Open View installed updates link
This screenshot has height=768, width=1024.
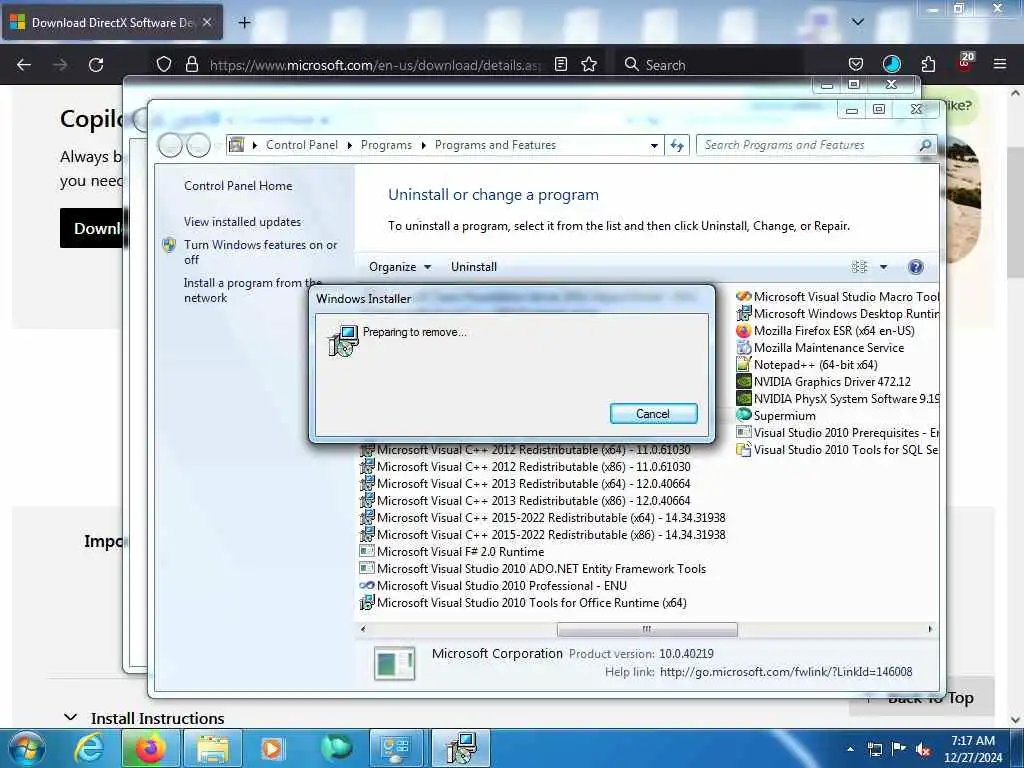click(242, 221)
